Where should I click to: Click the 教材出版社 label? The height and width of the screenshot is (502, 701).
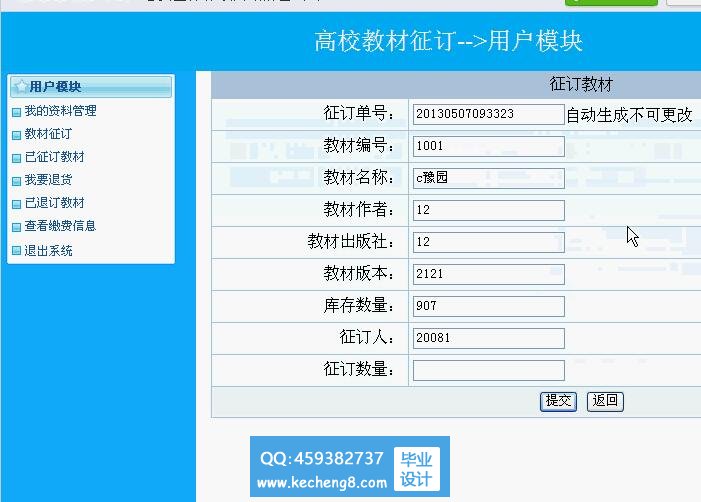point(351,241)
